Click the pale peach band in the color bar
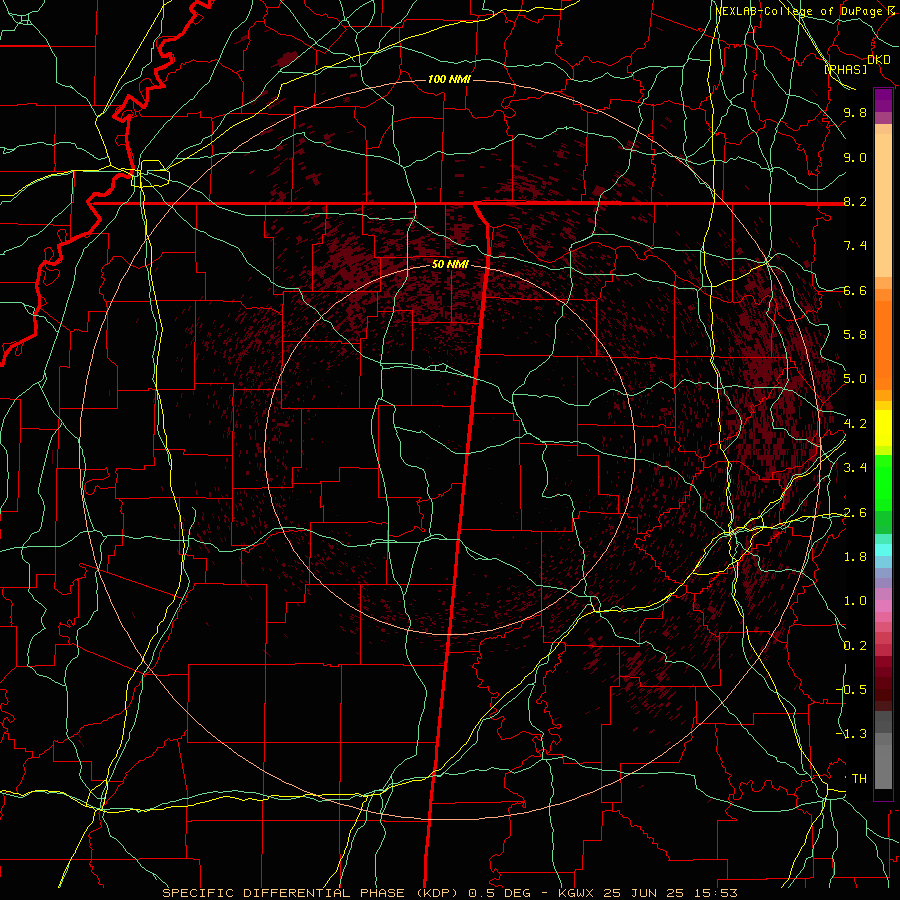Screen dimensions: 900x900 tap(883, 205)
